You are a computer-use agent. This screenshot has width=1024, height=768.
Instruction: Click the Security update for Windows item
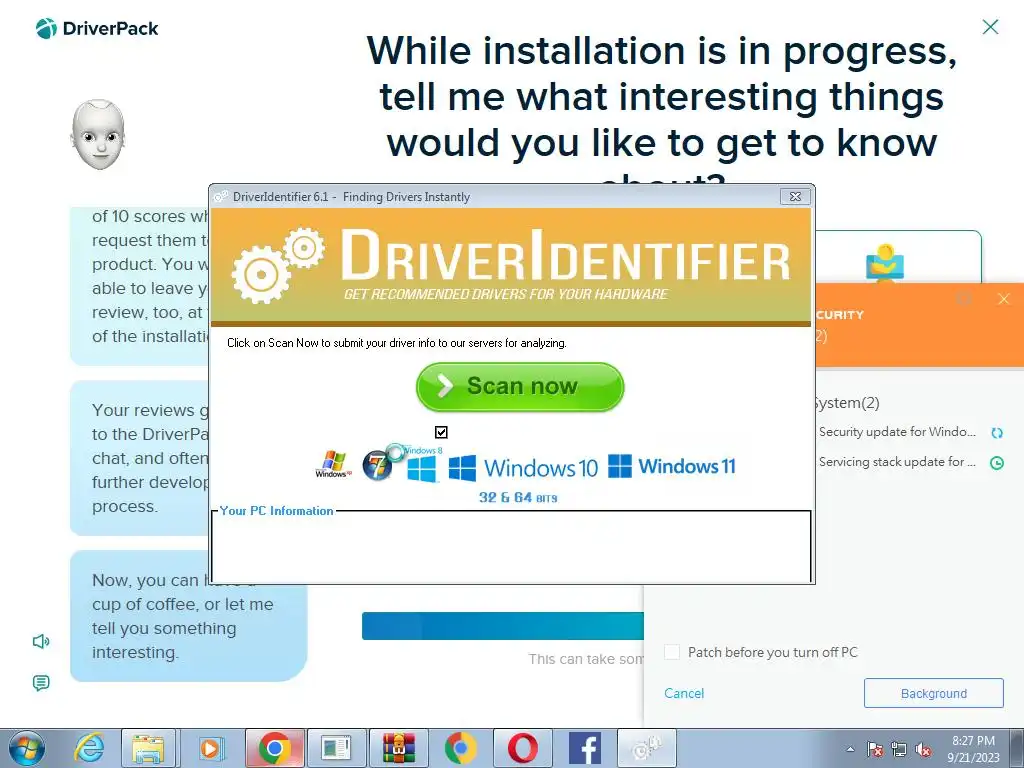(x=897, y=432)
